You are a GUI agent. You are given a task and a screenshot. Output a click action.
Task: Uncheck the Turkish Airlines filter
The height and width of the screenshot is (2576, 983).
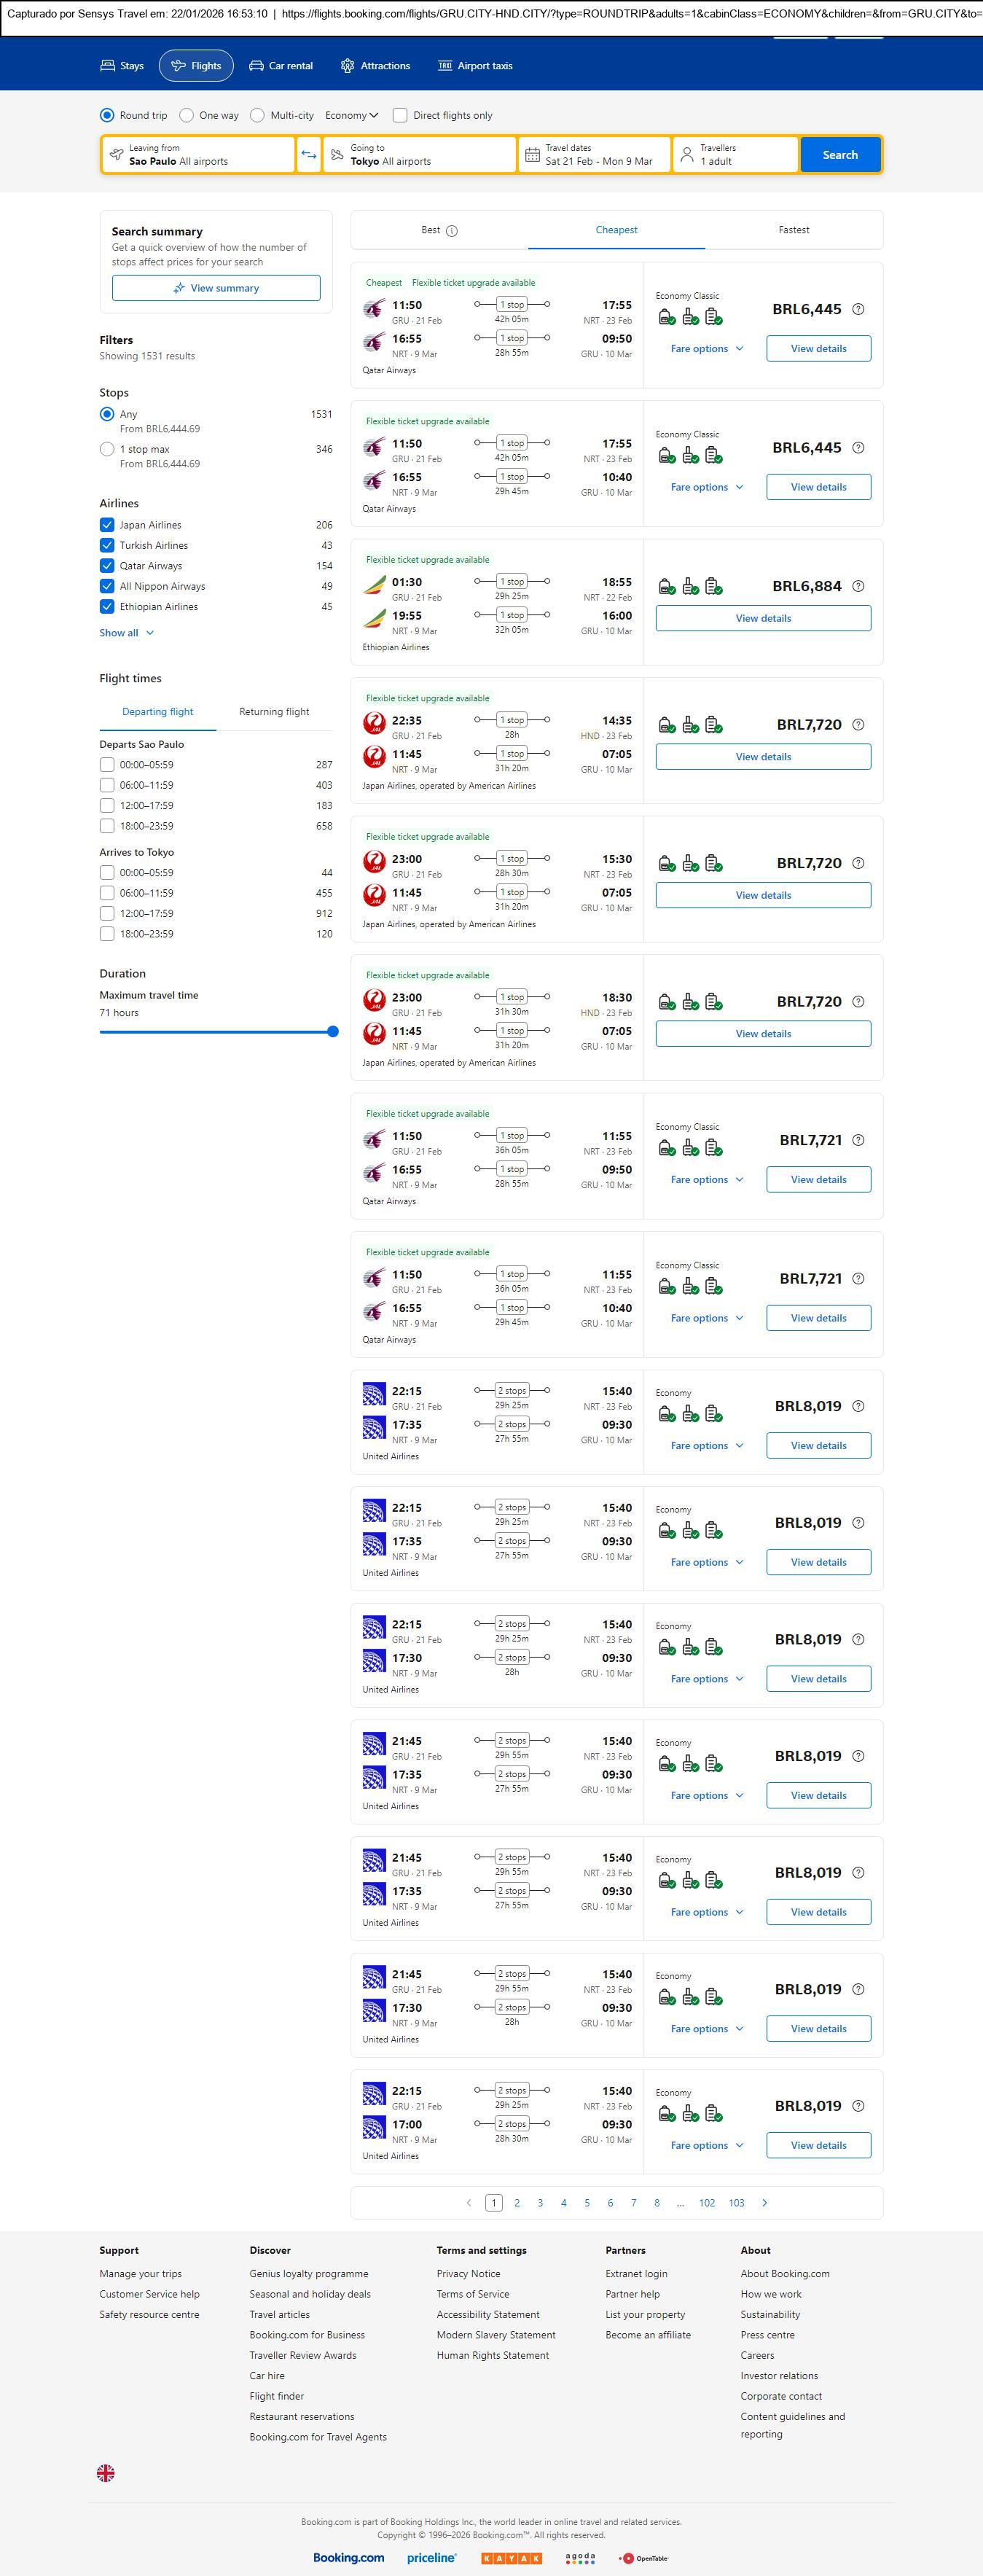pyautogui.click(x=107, y=546)
